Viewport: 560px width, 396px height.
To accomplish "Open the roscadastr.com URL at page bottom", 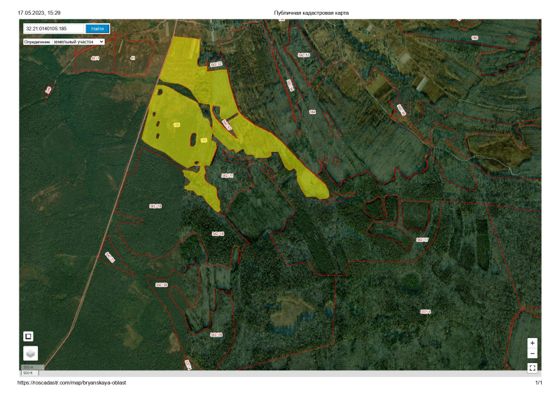I will (72, 382).
